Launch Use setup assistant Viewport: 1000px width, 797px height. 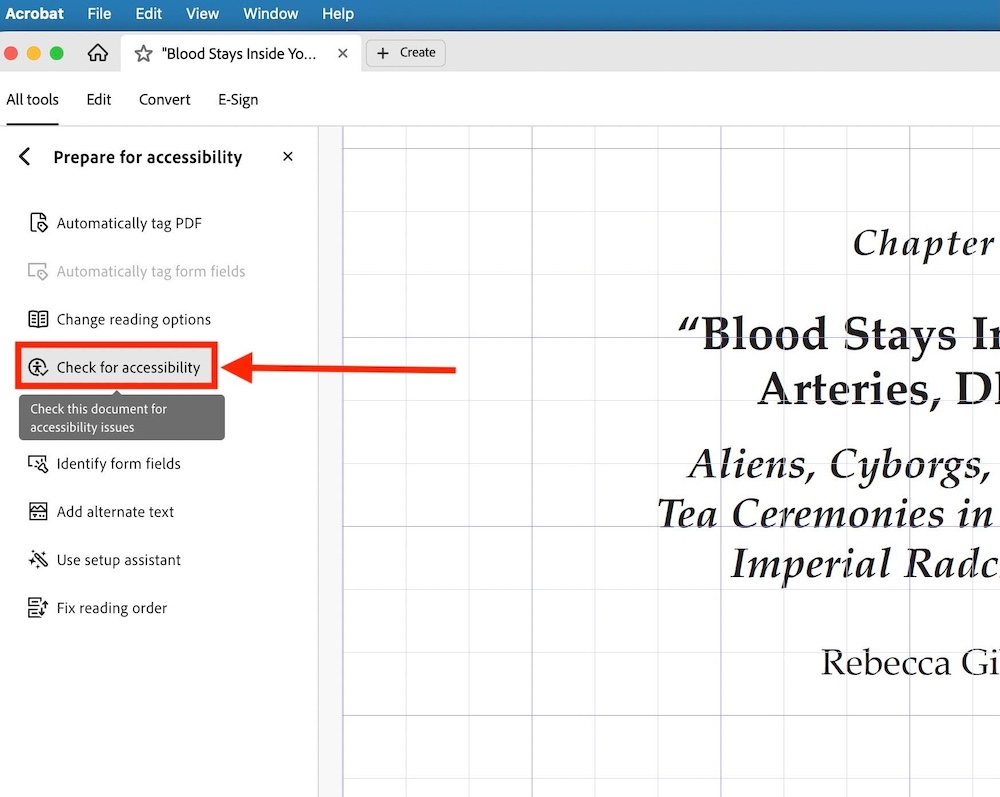pos(119,560)
